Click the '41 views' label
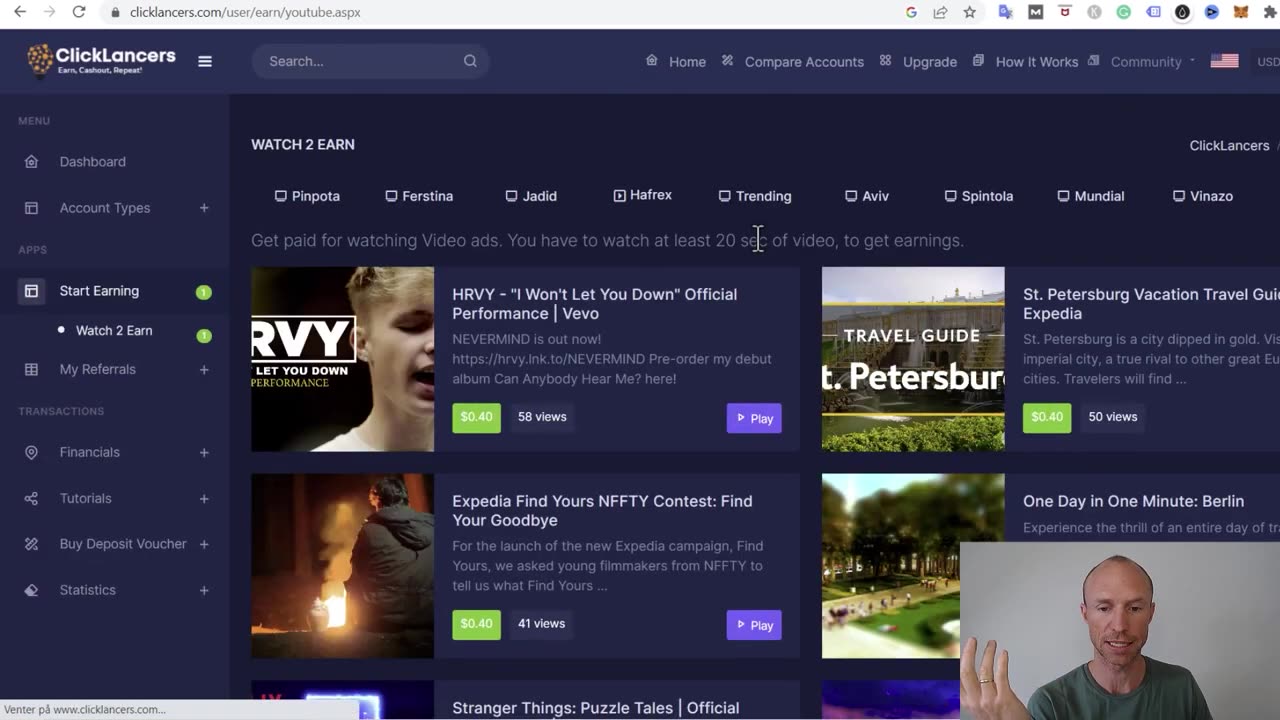The image size is (1280, 720). click(541, 624)
